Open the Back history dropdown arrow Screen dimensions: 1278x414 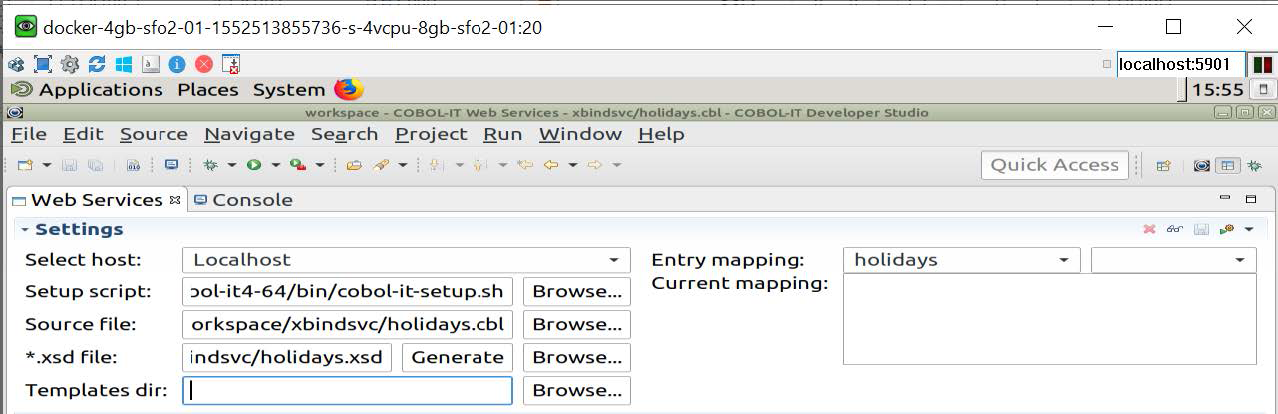(x=572, y=165)
